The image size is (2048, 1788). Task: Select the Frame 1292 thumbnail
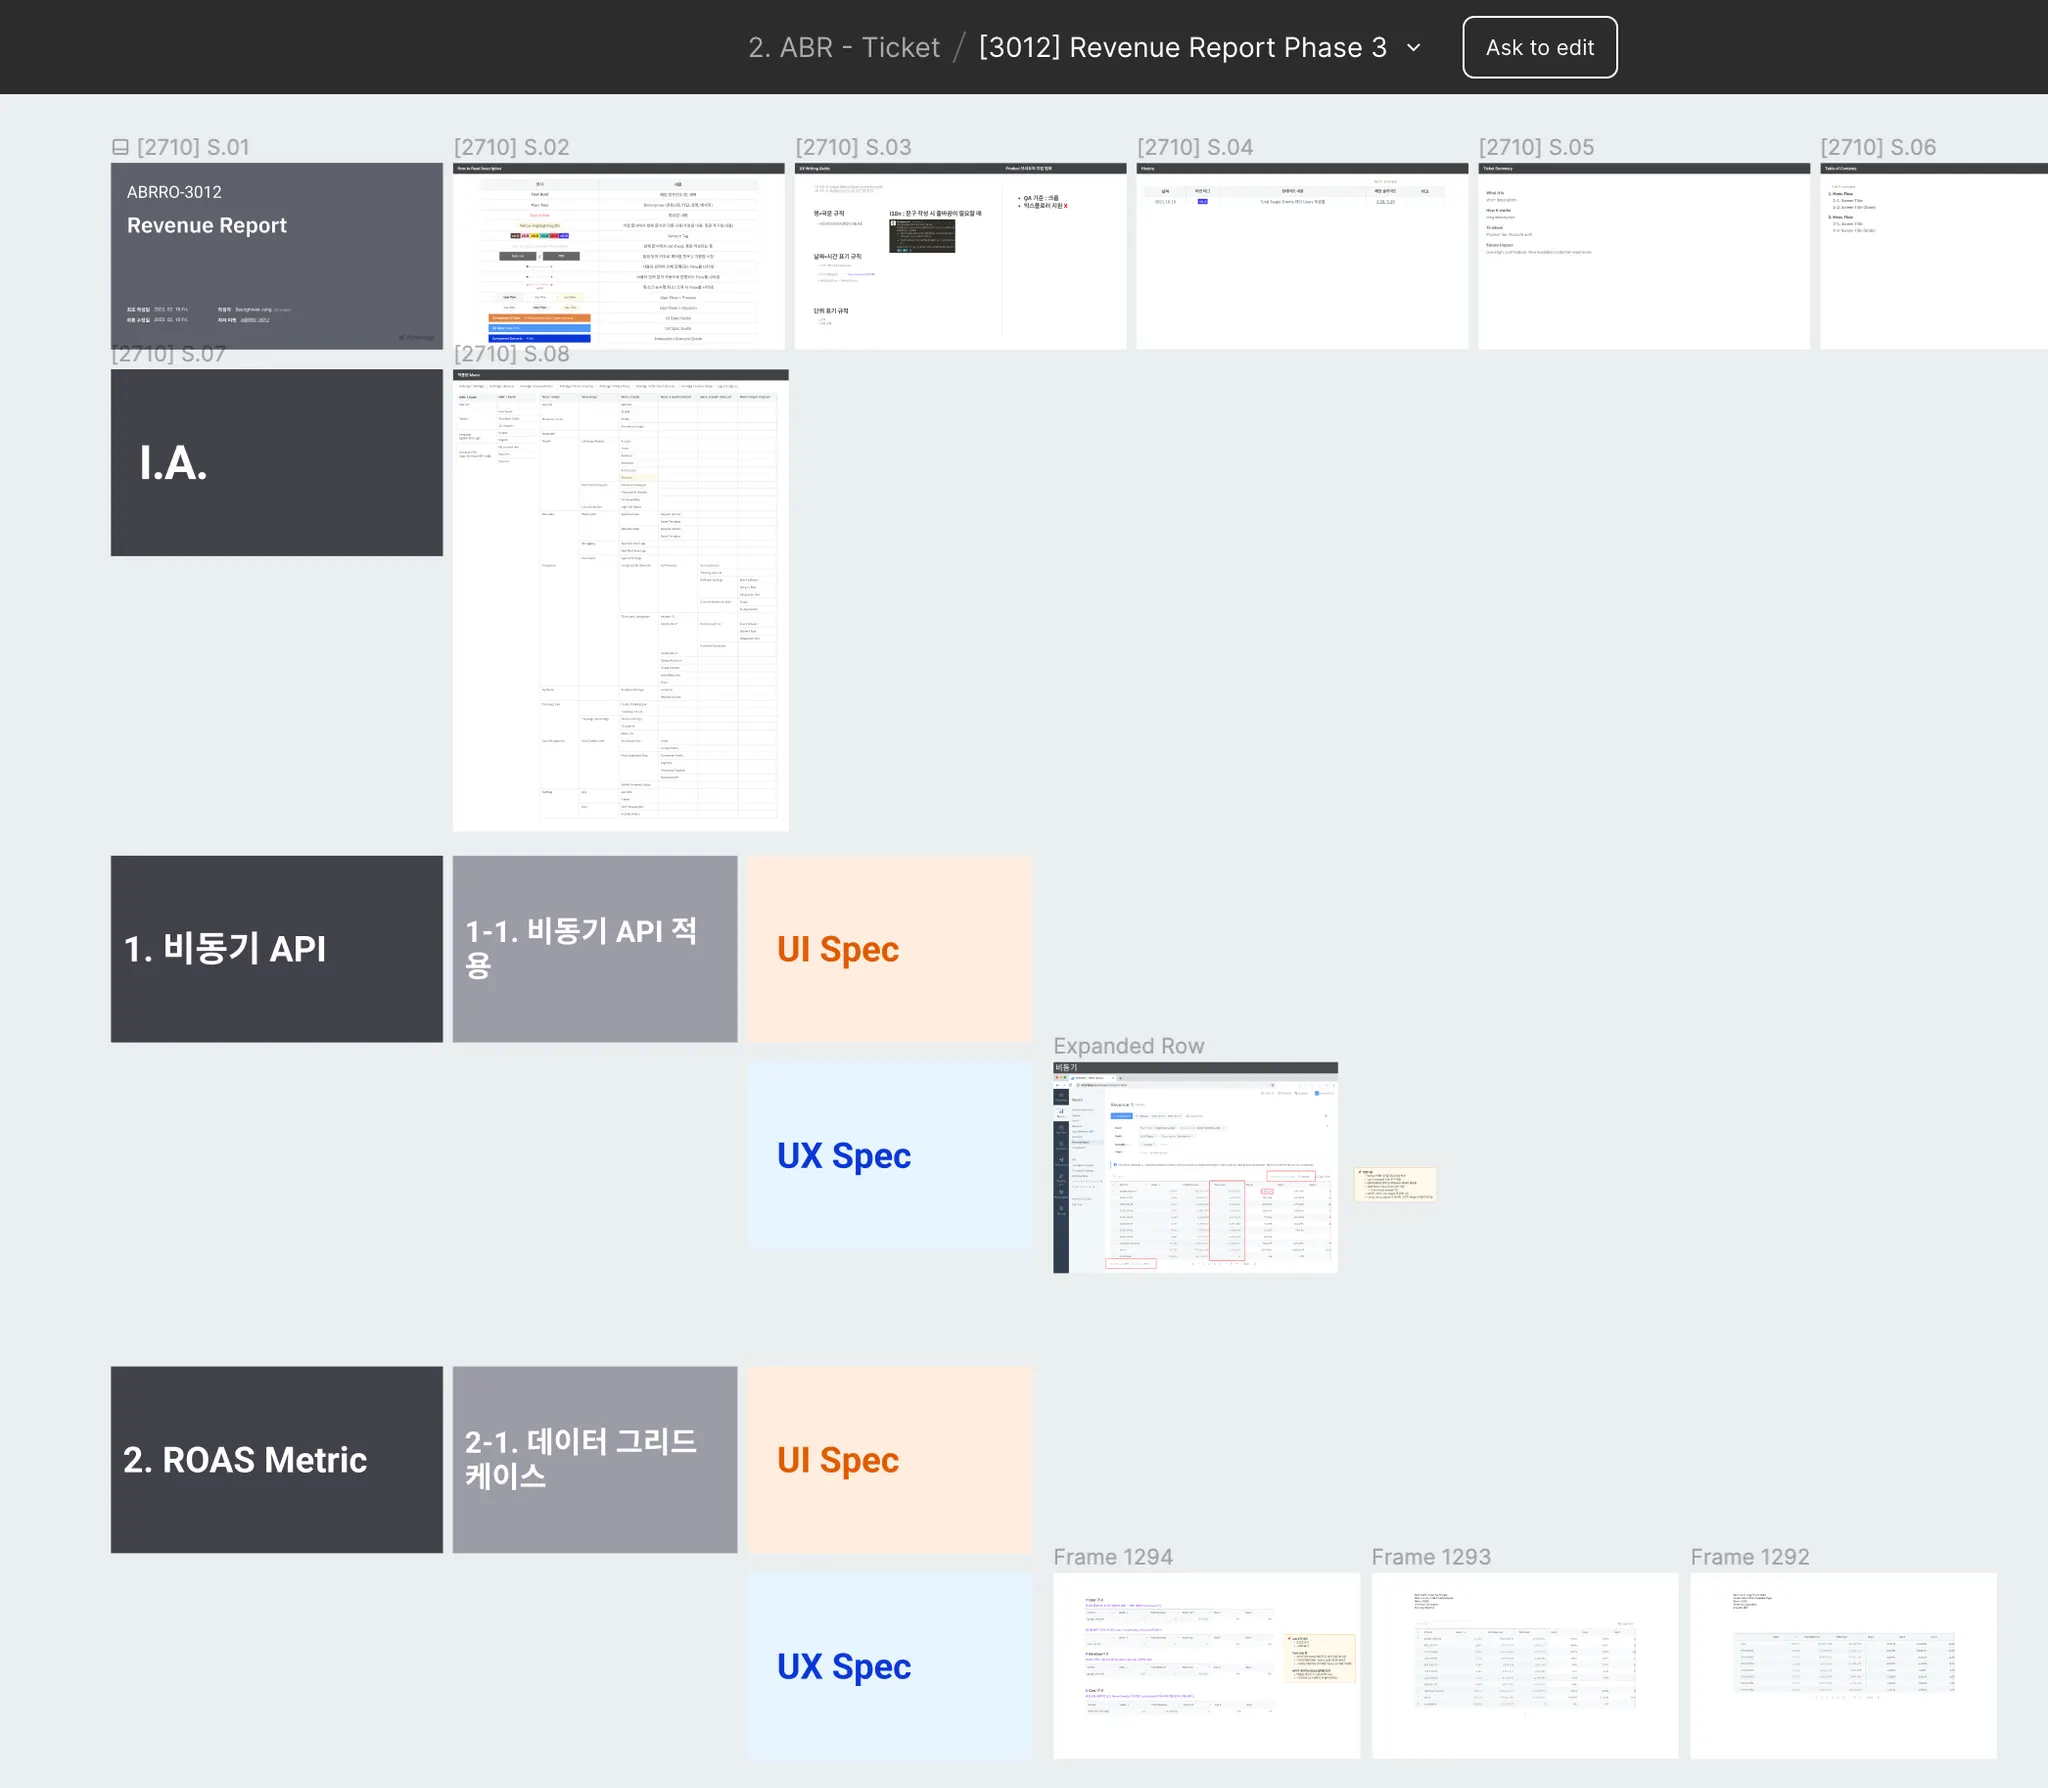1842,1665
